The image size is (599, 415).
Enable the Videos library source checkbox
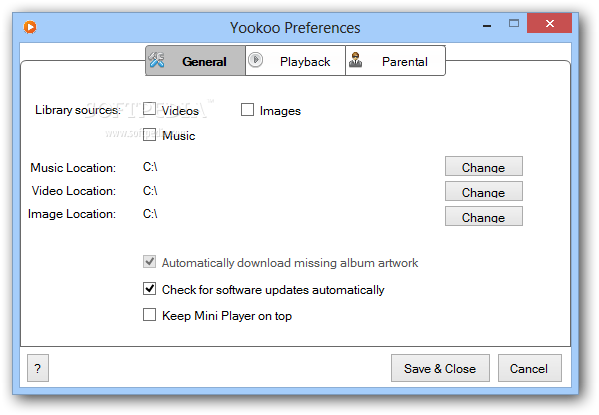pos(149,109)
